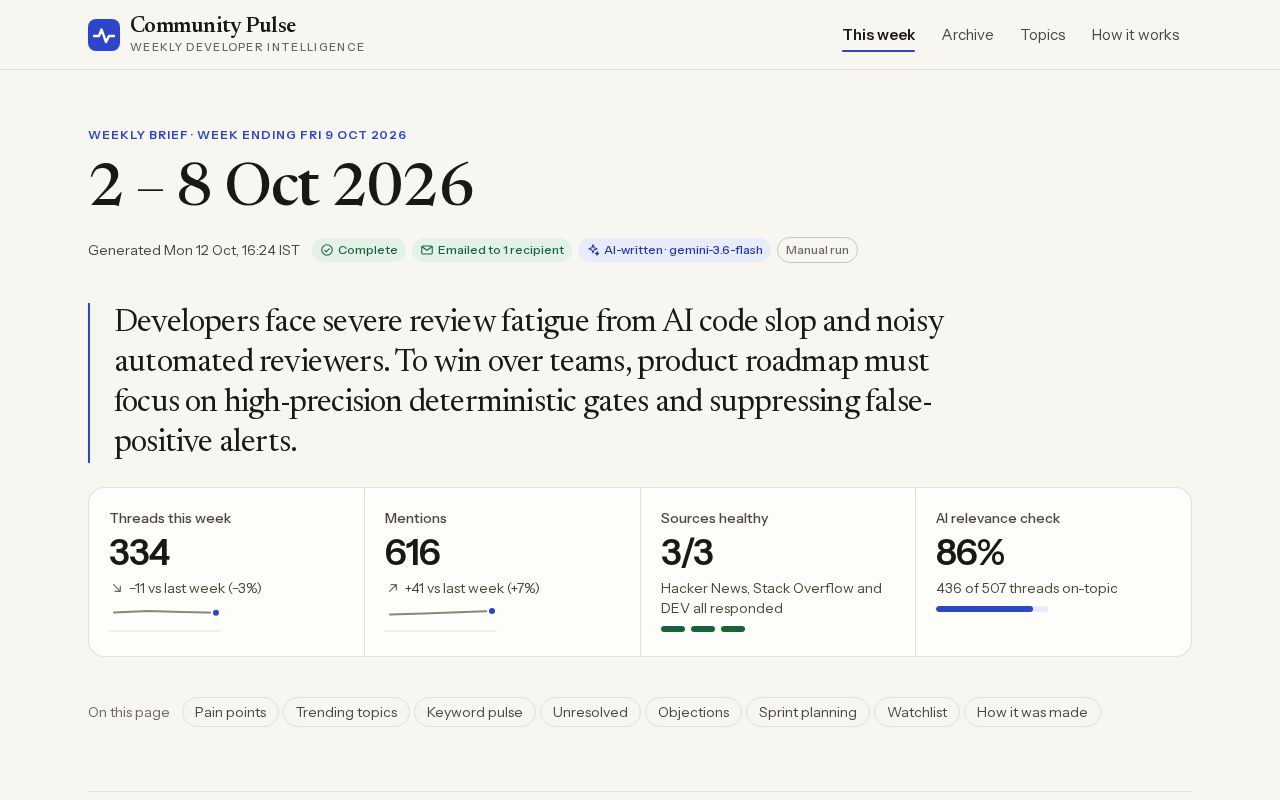Click the downward trend arrow under Threads

(x=117, y=588)
